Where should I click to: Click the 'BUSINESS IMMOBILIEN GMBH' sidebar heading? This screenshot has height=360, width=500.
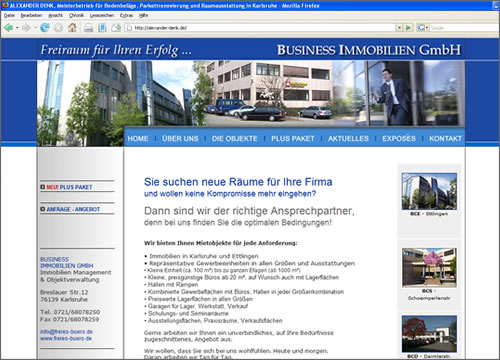[x=67, y=262]
